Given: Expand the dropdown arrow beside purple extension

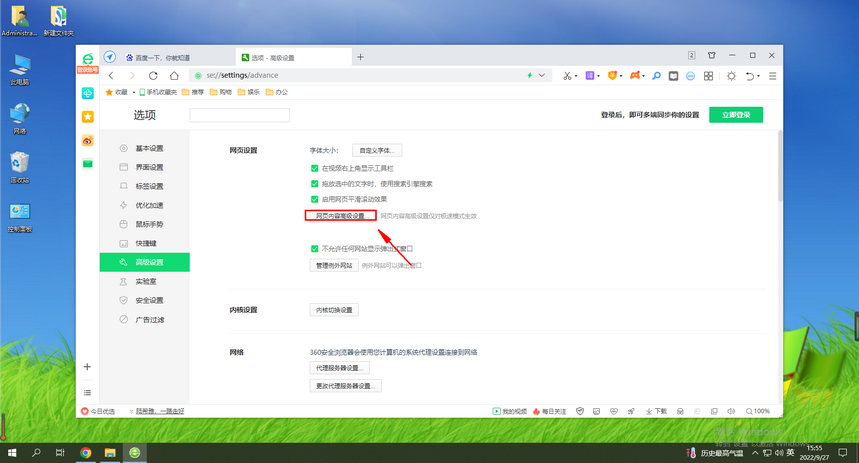Looking at the screenshot, I should coord(598,76).
